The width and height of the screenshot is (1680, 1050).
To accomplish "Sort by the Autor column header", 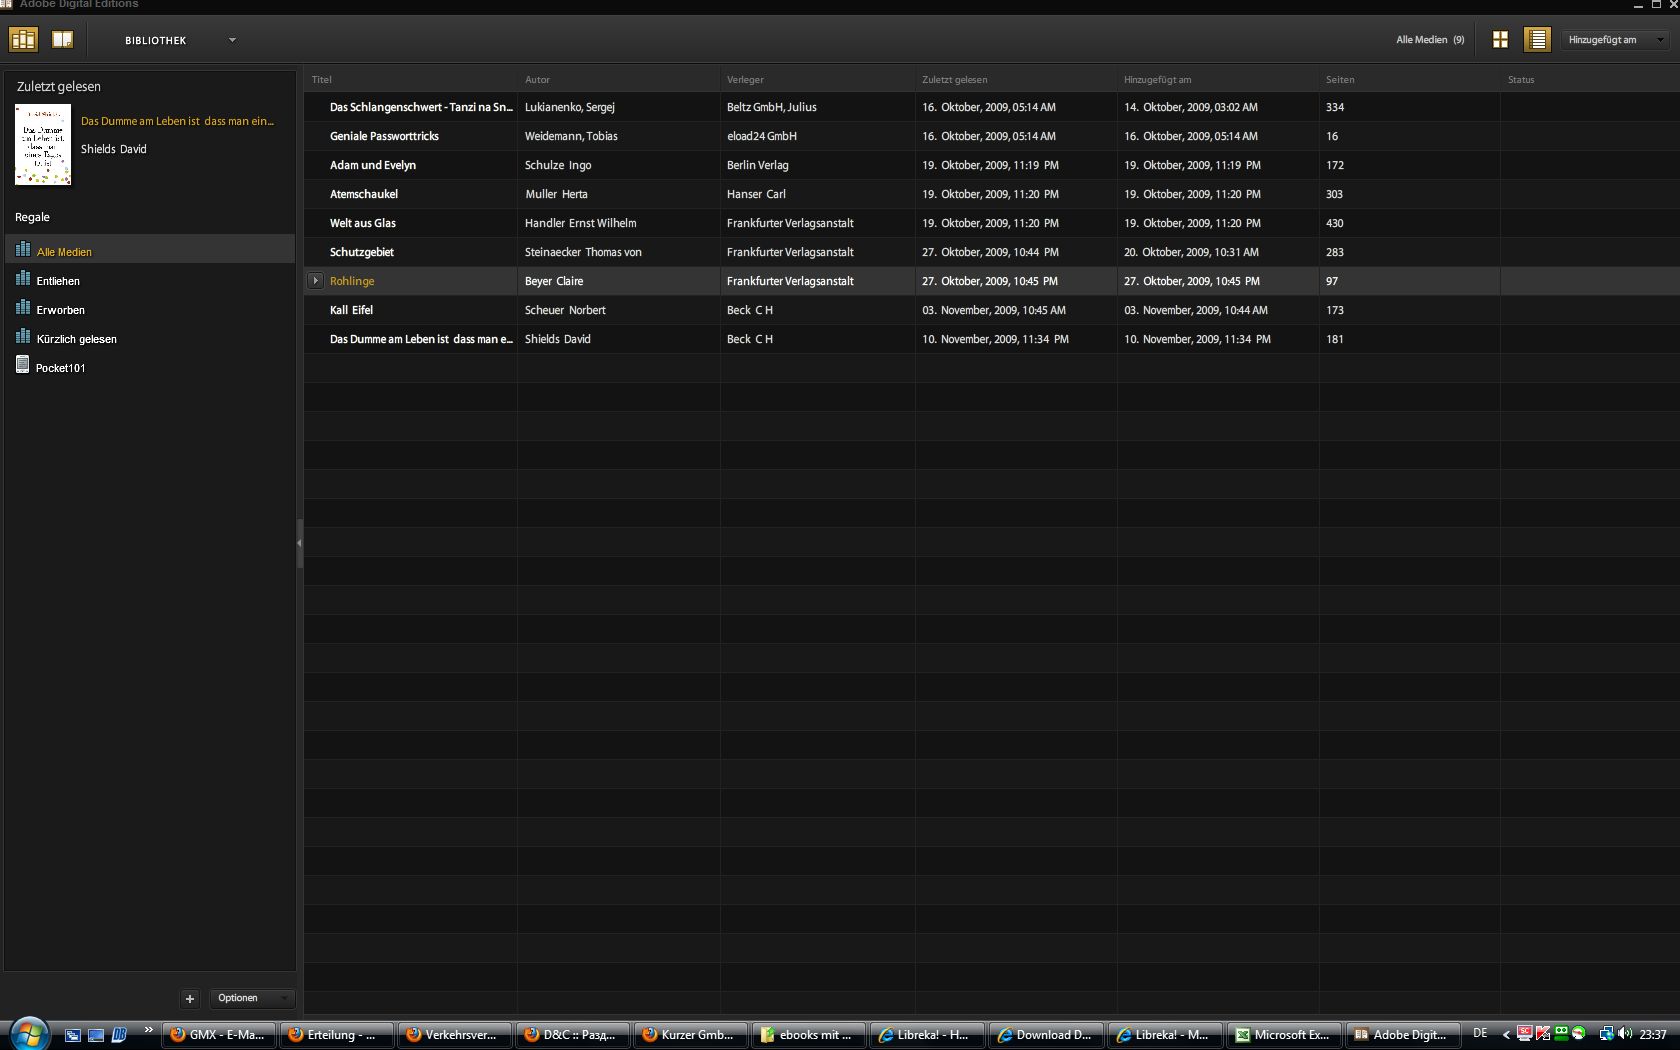I will [x=618, y=79].
